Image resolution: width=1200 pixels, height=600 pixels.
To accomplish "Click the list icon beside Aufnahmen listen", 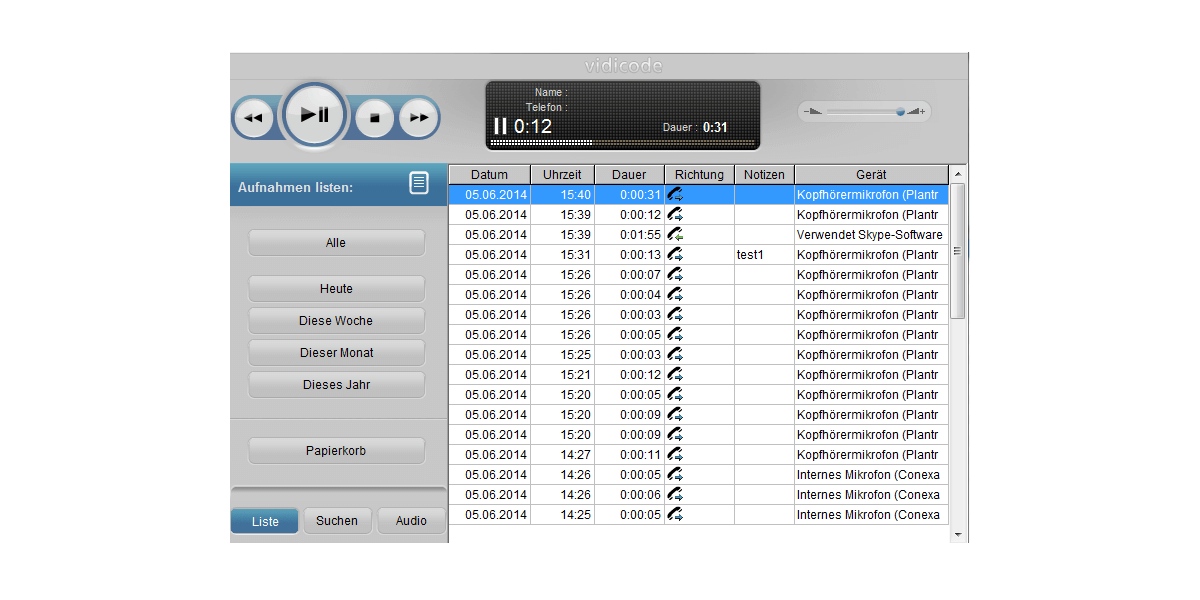I will pyautogui.click(x=419, y=183).
